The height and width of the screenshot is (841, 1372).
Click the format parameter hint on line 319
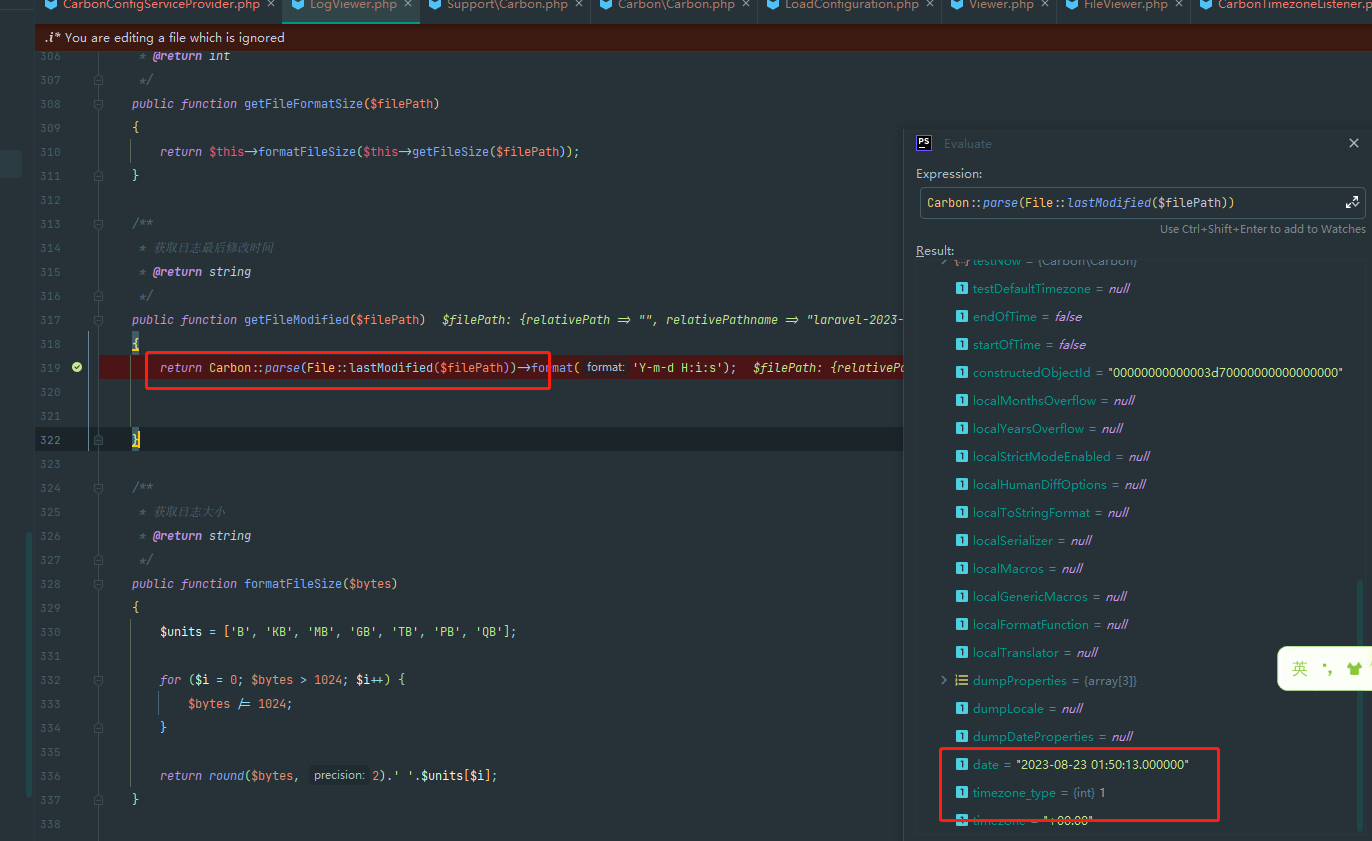pyautogui.click(x=605, y=368)
